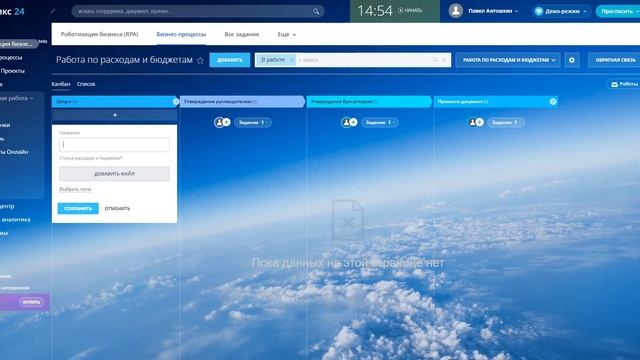Open the Все задания tab

[x=242, y=34]
